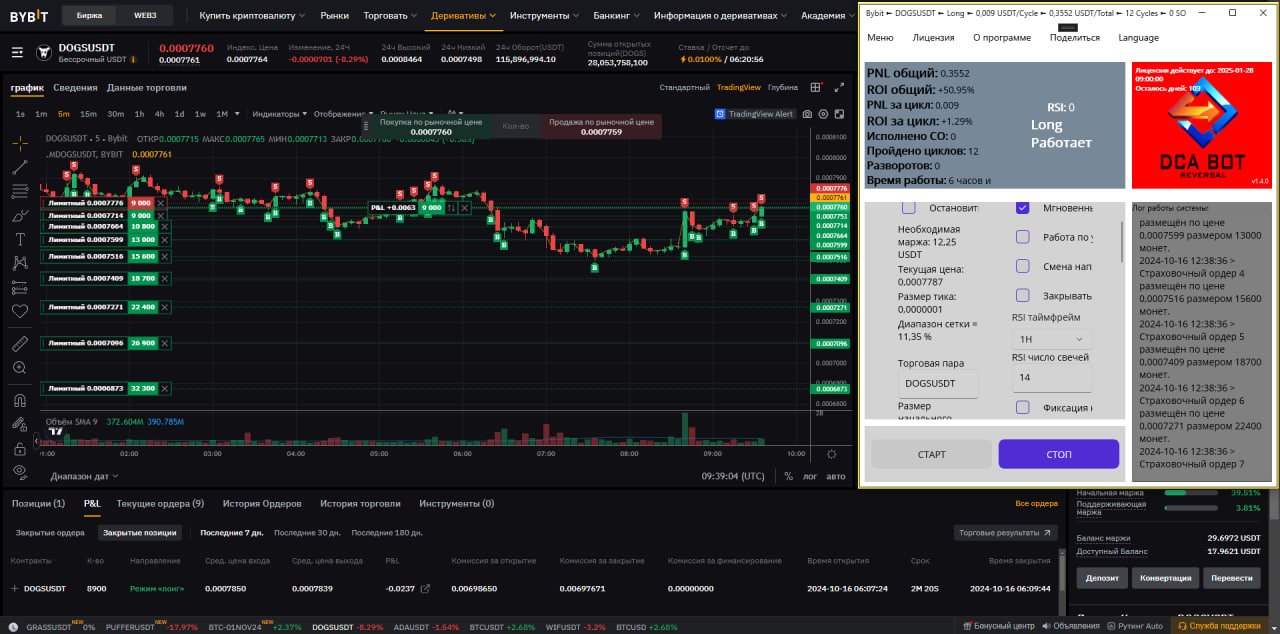Select the text annotation tool
Image resolution: width=1280 pixels, height=634 pixels.
[x=20, y=239]
